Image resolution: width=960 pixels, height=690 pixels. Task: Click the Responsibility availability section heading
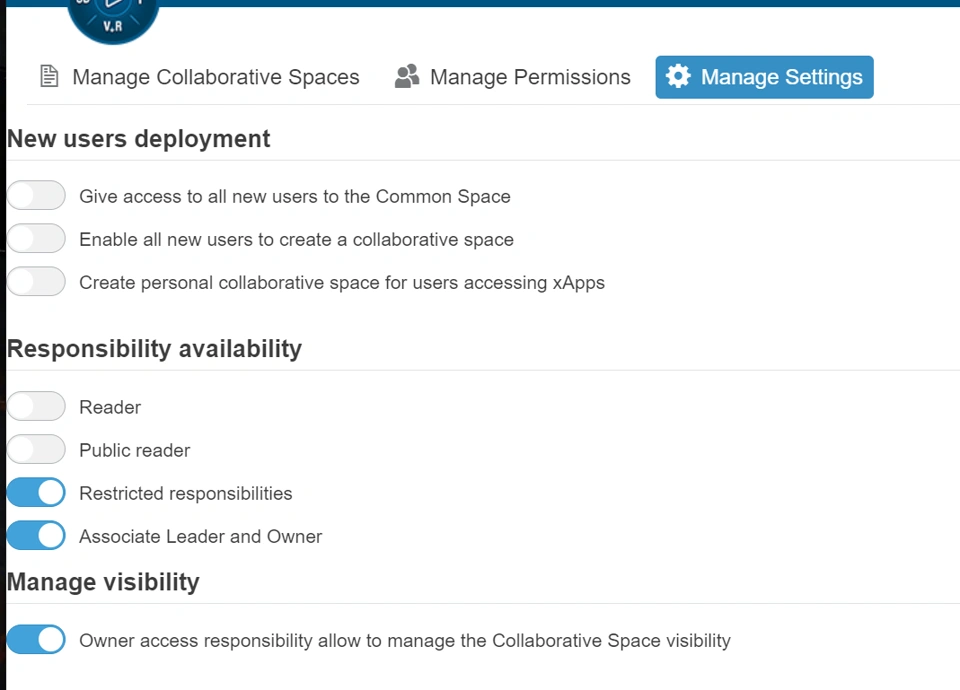pos(154,349)
